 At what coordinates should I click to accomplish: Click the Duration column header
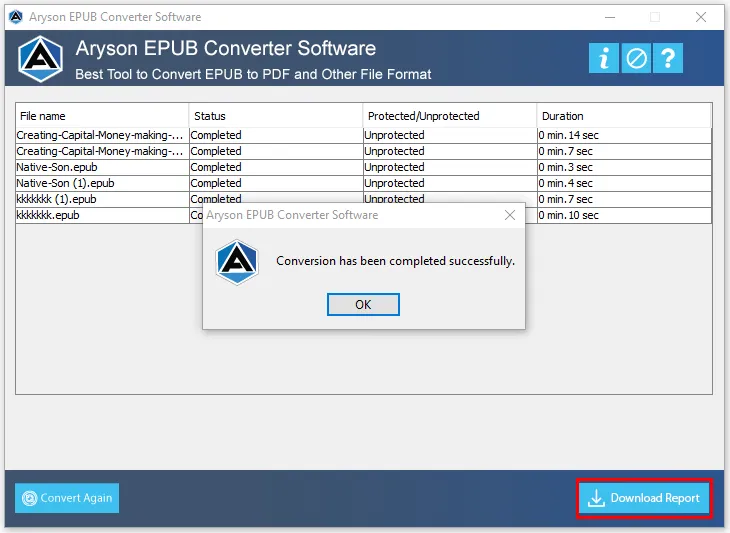coord(624,115)
